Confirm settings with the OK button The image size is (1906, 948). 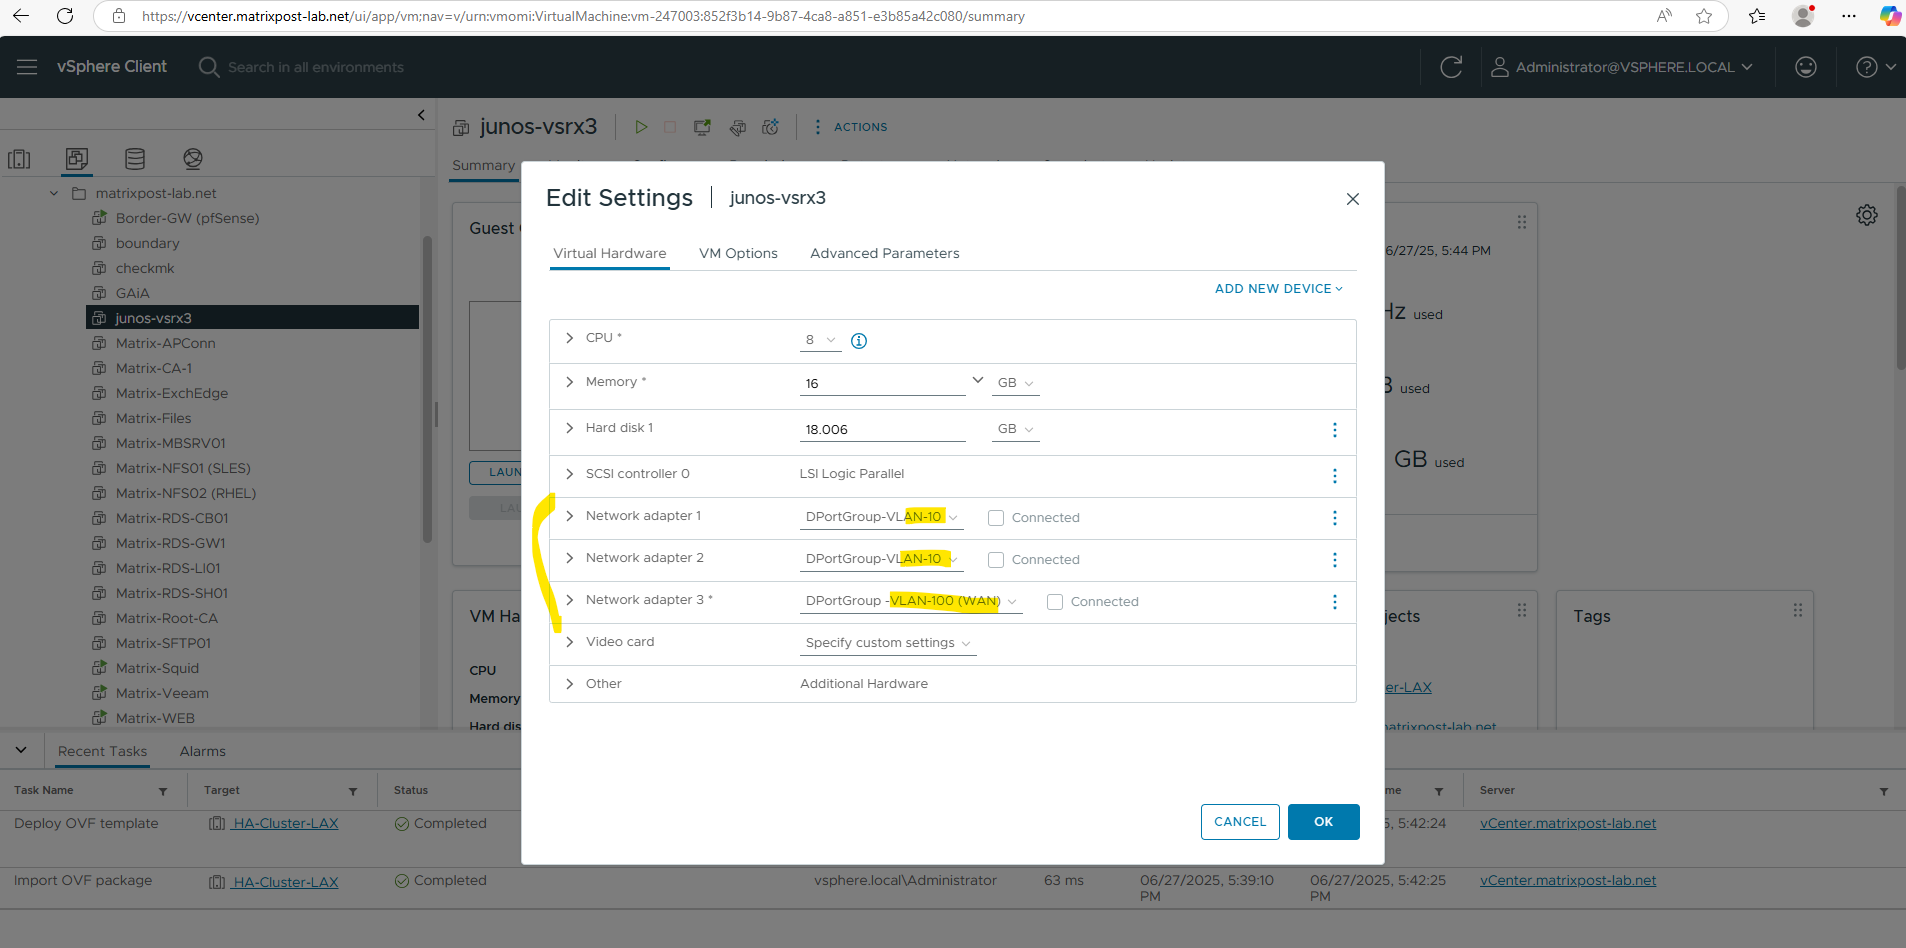click(1323, 822)
